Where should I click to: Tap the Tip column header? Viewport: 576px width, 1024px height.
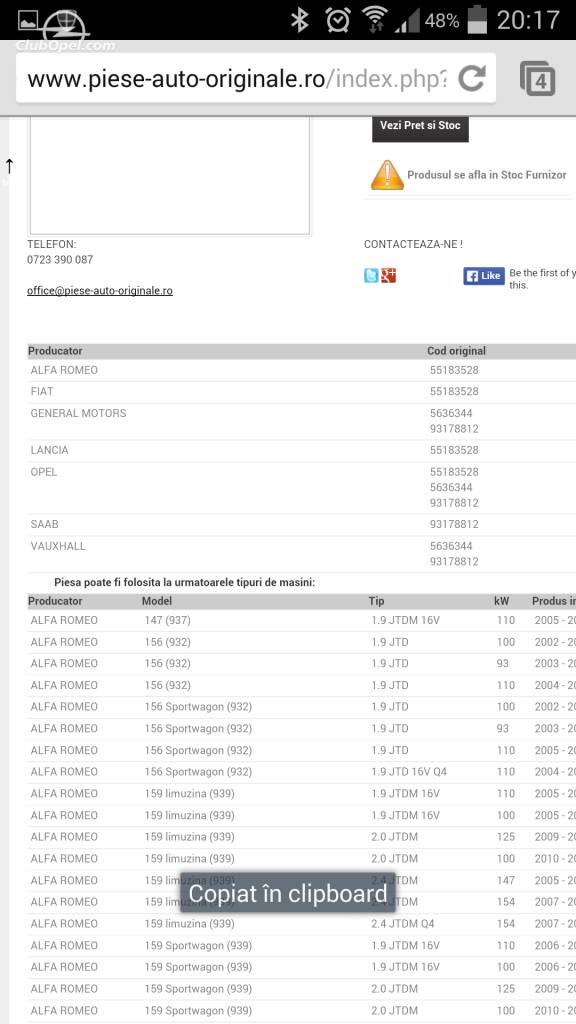click(376, 601)
